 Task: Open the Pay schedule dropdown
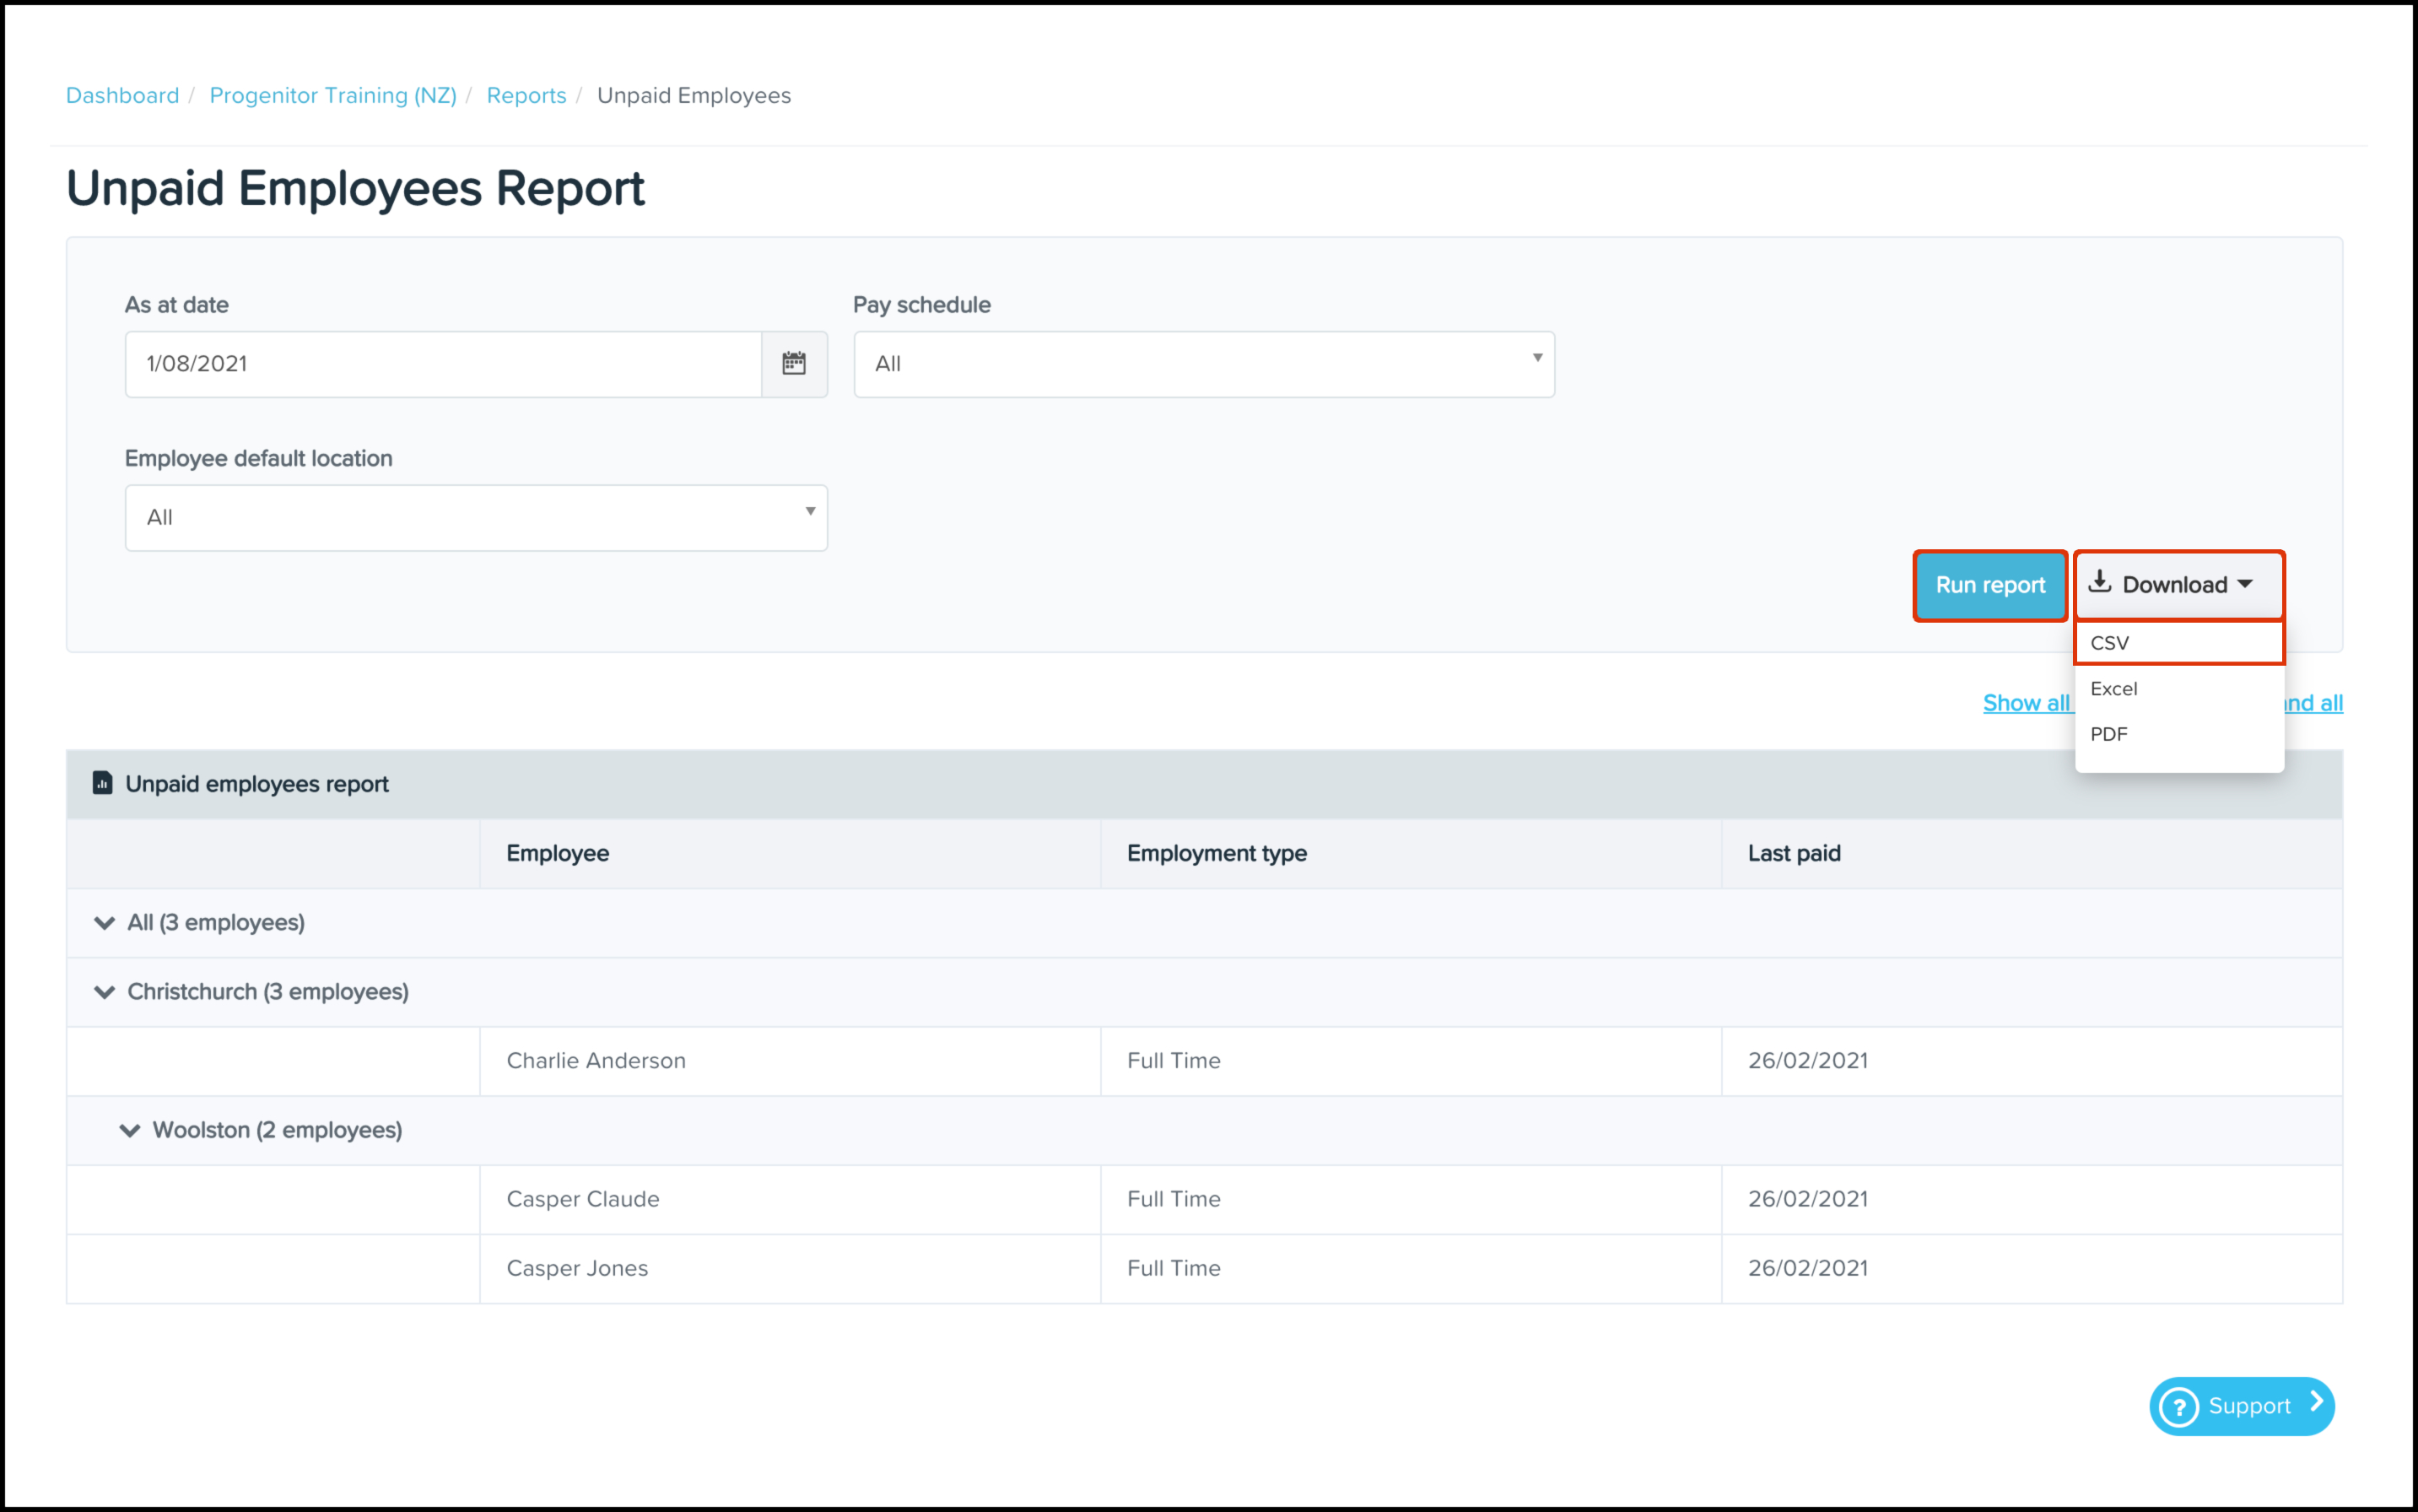(1203, 364)
